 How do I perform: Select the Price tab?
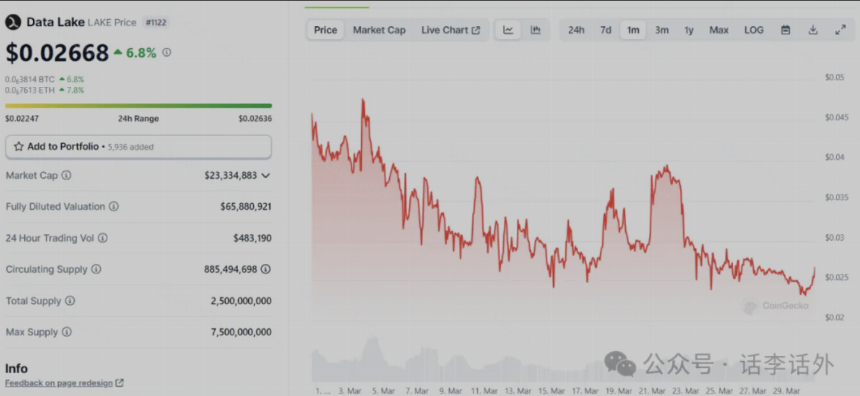coord(325,30)
